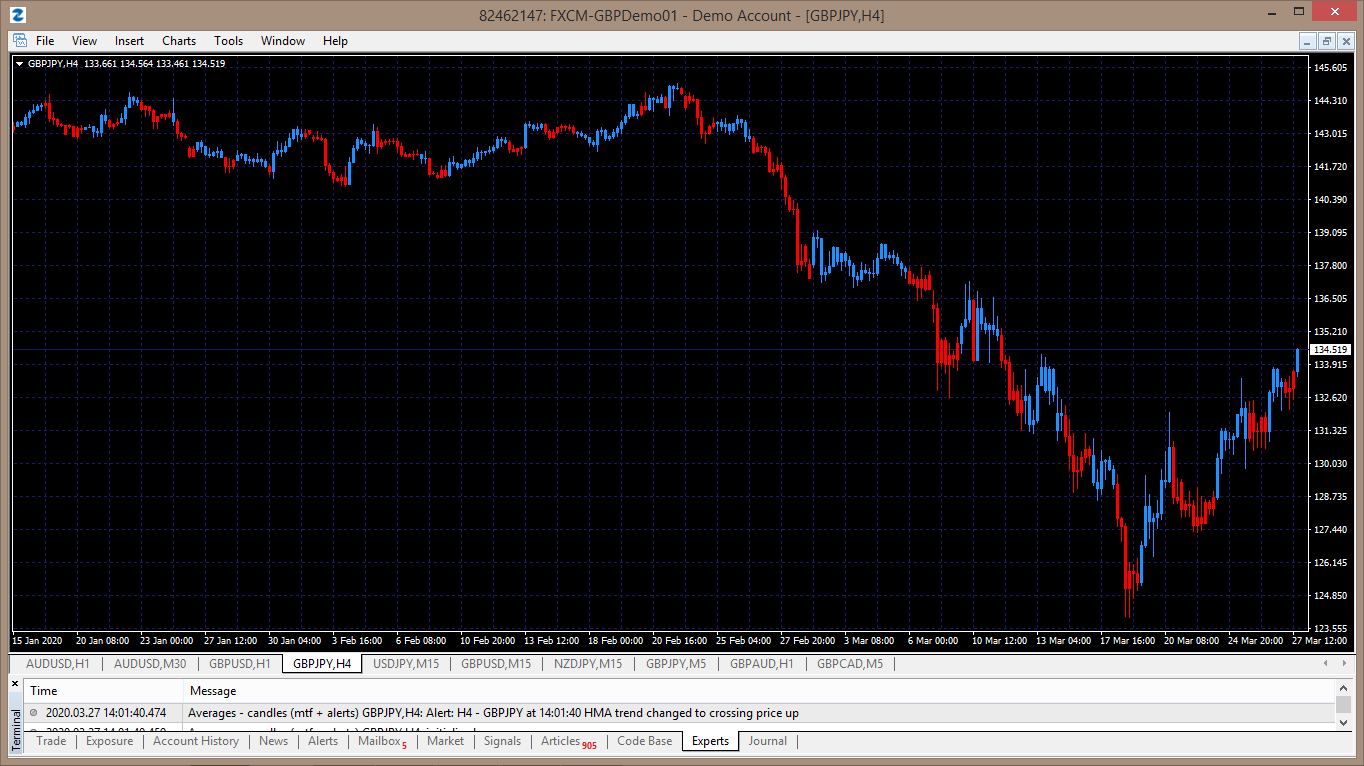
Task: Select the active GBPJPY,H4 chart tab
Action: coord(322,663)
